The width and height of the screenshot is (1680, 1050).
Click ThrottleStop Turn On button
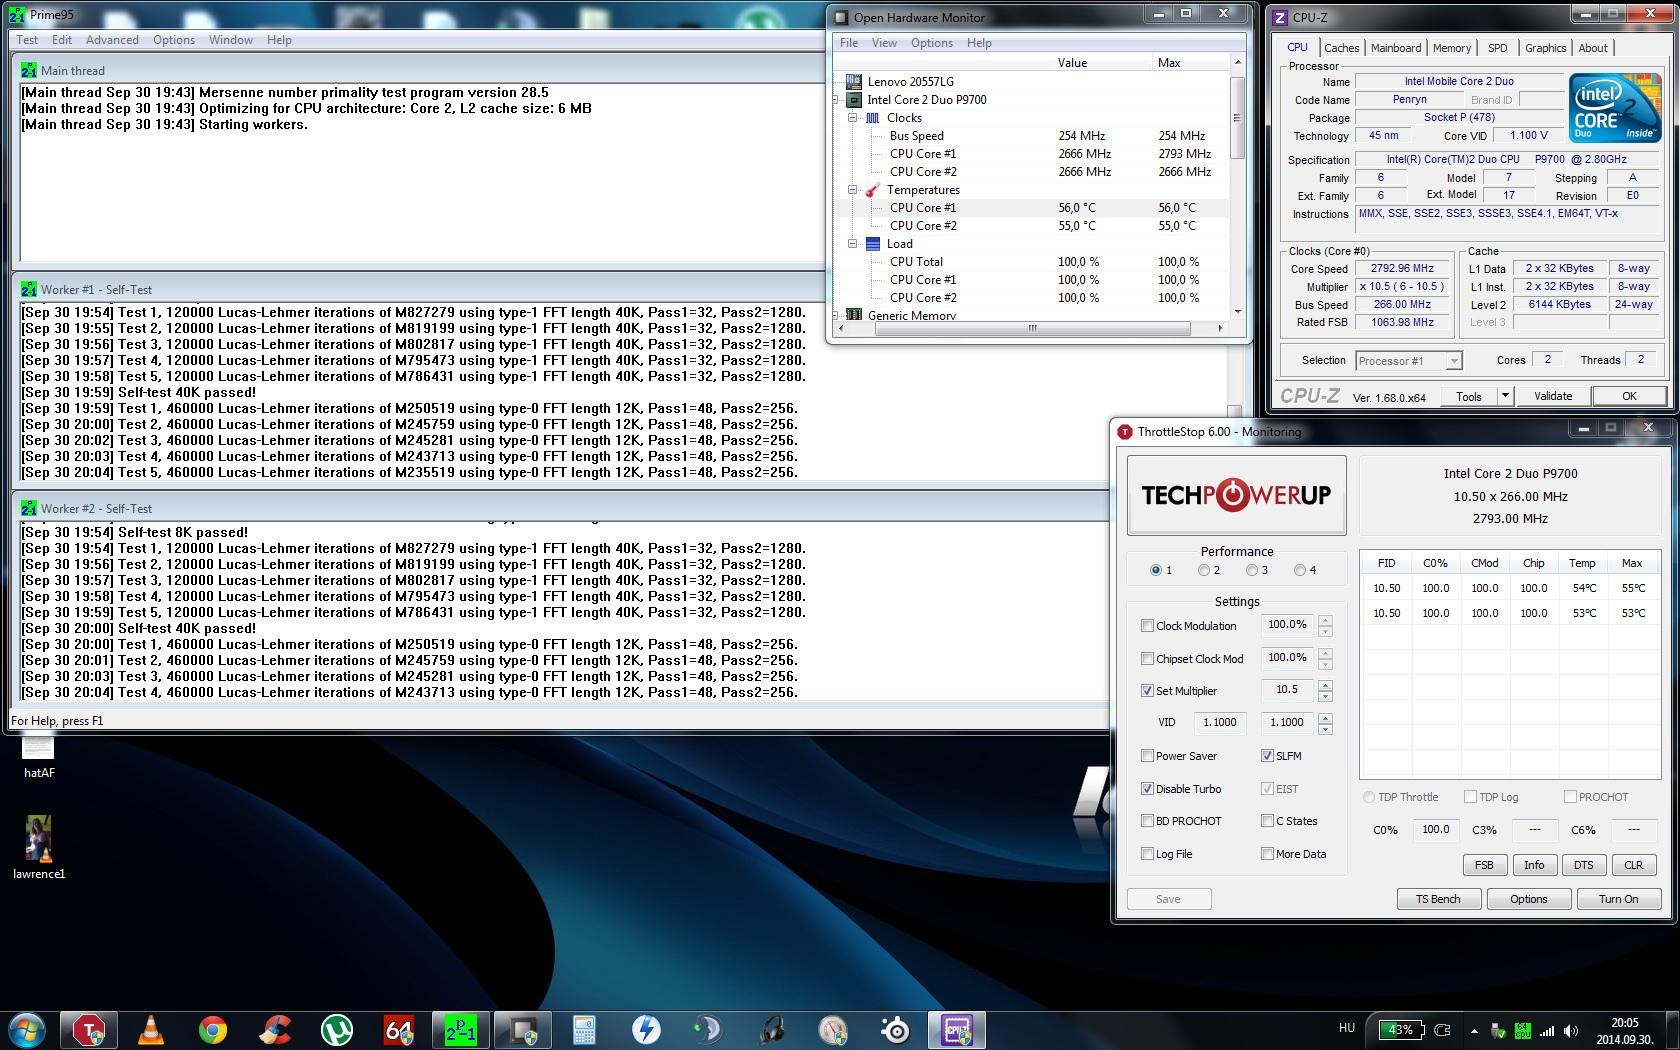(1618, 899)
